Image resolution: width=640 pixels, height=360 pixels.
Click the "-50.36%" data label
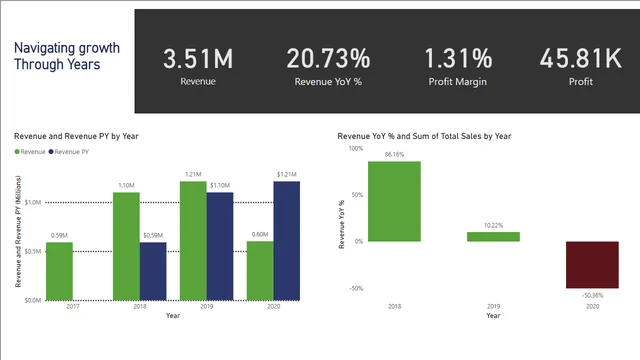[592, 295]
